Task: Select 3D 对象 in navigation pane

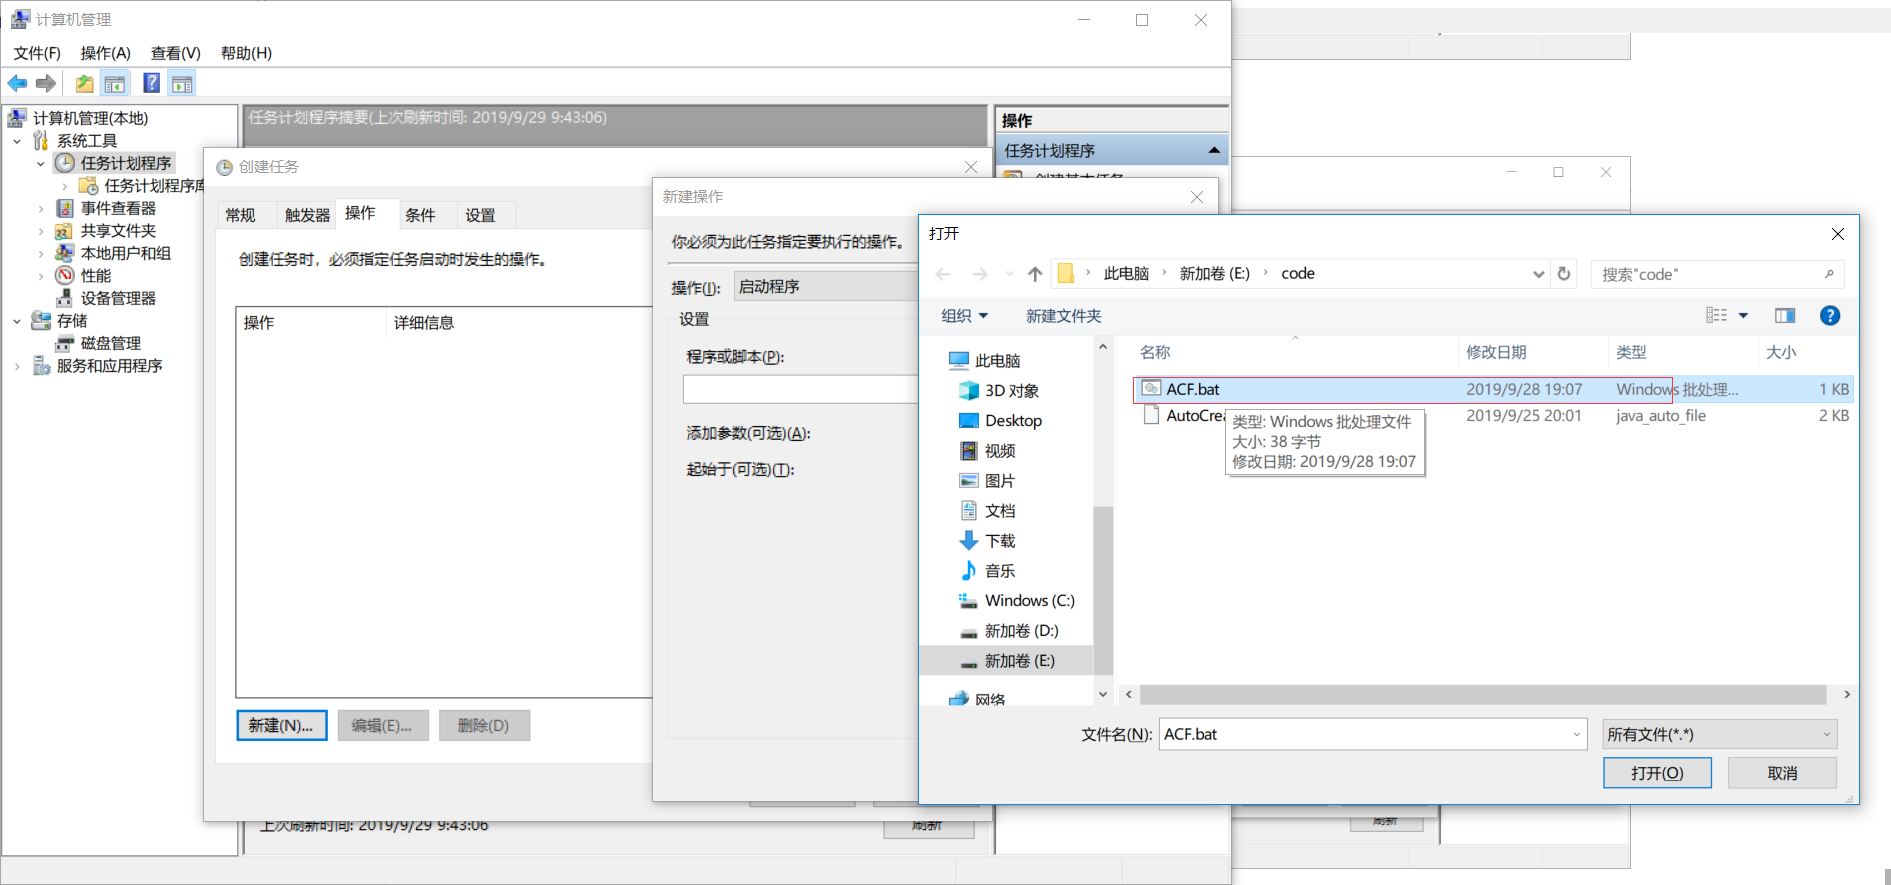Action: (1011, 391)
